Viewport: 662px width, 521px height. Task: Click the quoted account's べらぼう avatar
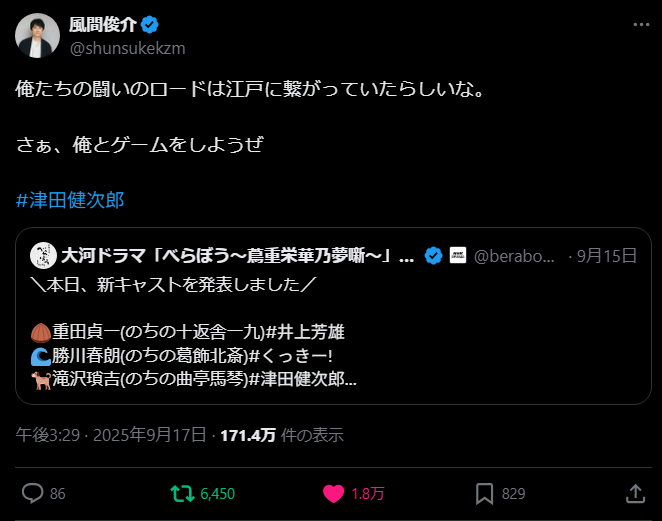pos(43,255)
